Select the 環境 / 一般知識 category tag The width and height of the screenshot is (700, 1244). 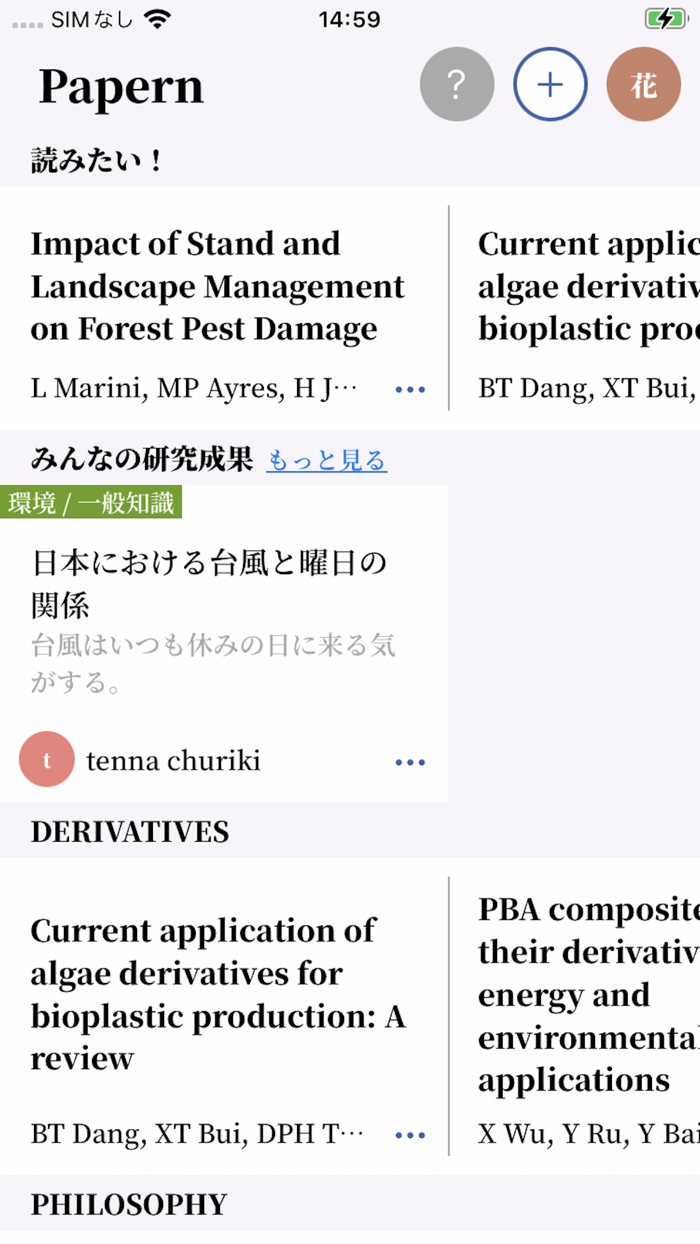click(x=91, y=503)
